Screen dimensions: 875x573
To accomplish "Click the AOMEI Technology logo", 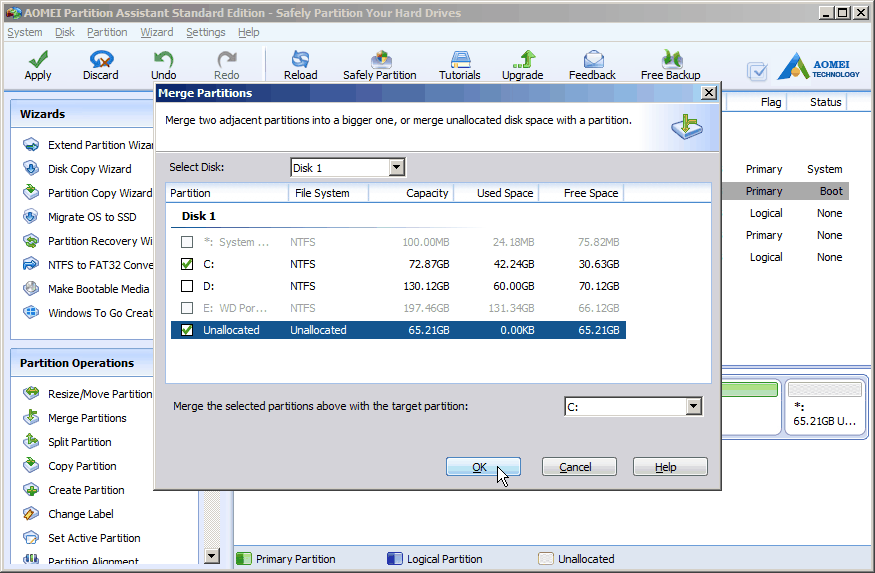I will coord(819,68).
